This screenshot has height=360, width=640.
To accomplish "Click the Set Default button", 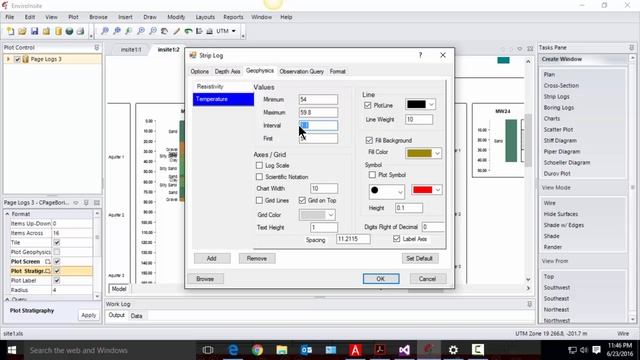I will [420, 258].
